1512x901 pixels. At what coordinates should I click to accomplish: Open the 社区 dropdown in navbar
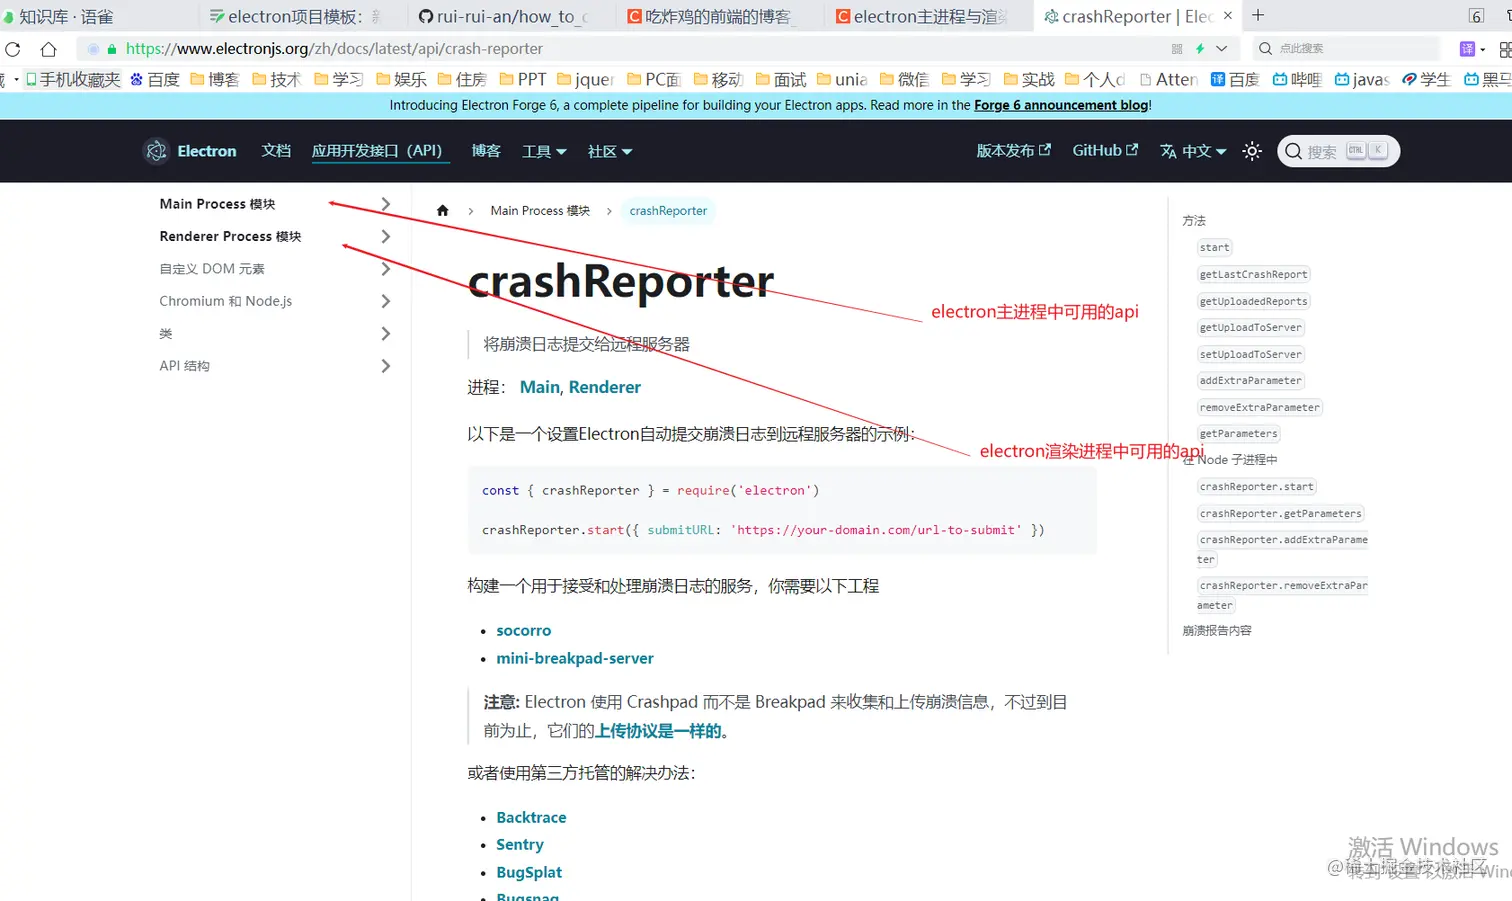(x=610, y=151)
